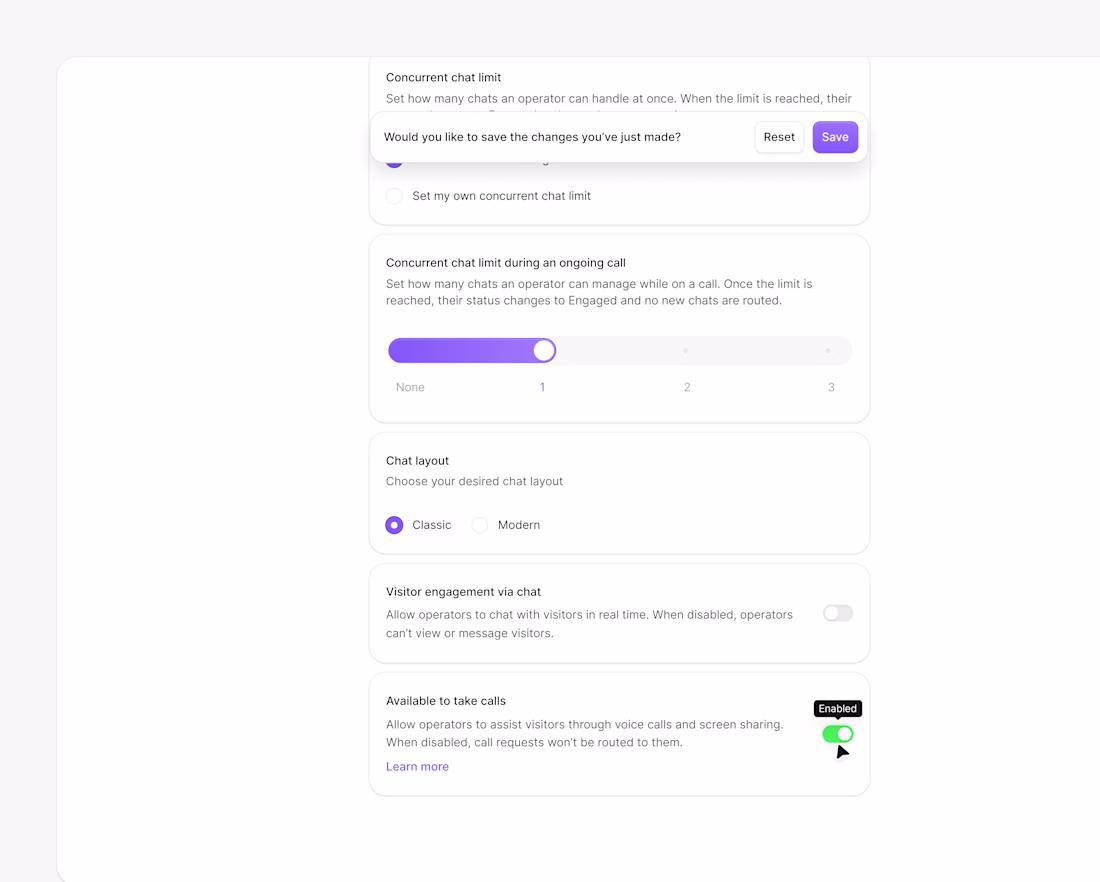Click the Reset button
Image resolution: width=1100 pixels, height=882 pixels.
(779, 137)
